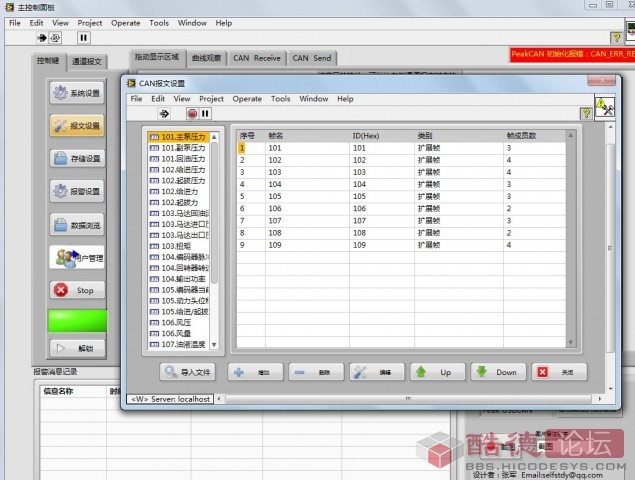Switch to the CAN Receive tab
The image size is (635, 480).
(257, 58)
